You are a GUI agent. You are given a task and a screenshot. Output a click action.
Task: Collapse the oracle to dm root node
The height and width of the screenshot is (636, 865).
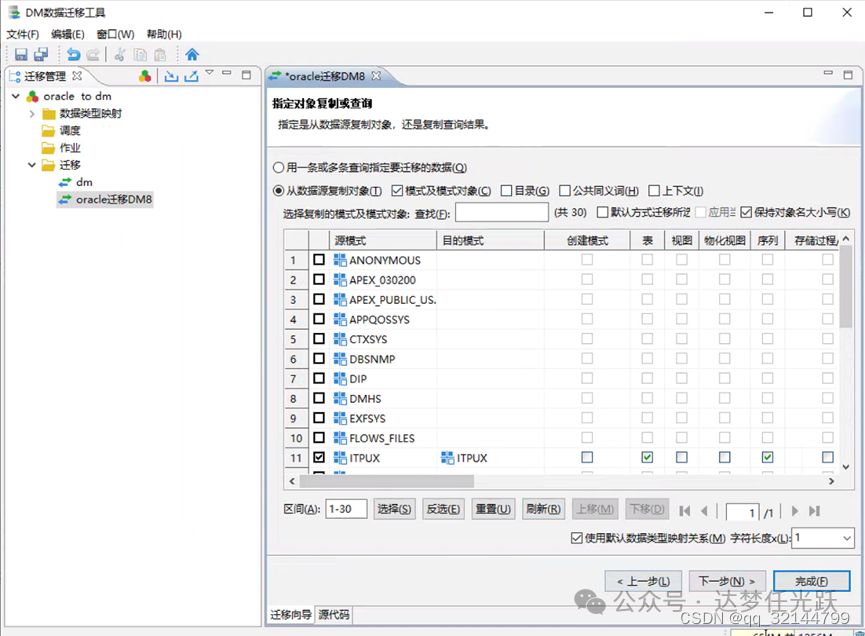[x=16, y=96]
